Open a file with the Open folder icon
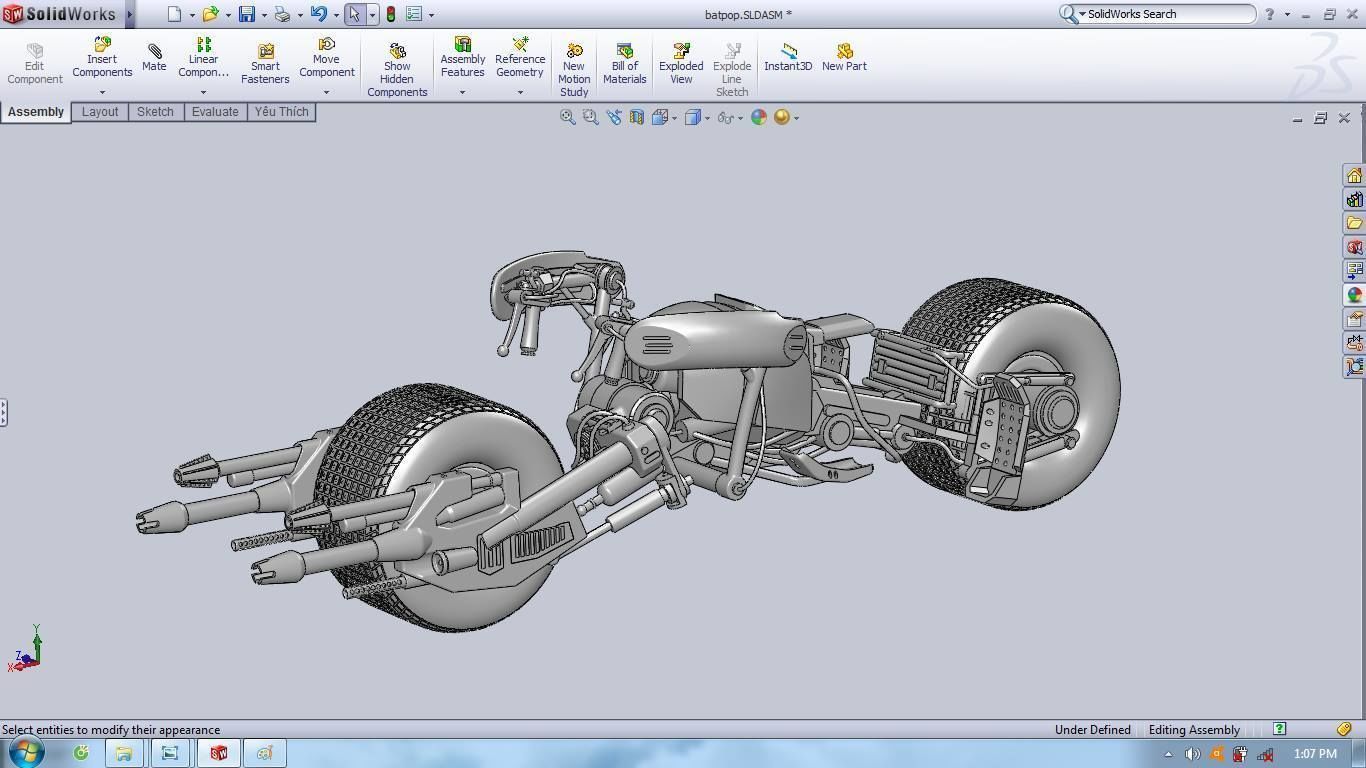Viewport: 1366px width, 768px height. pyautogui.click(x=210, y=14)
